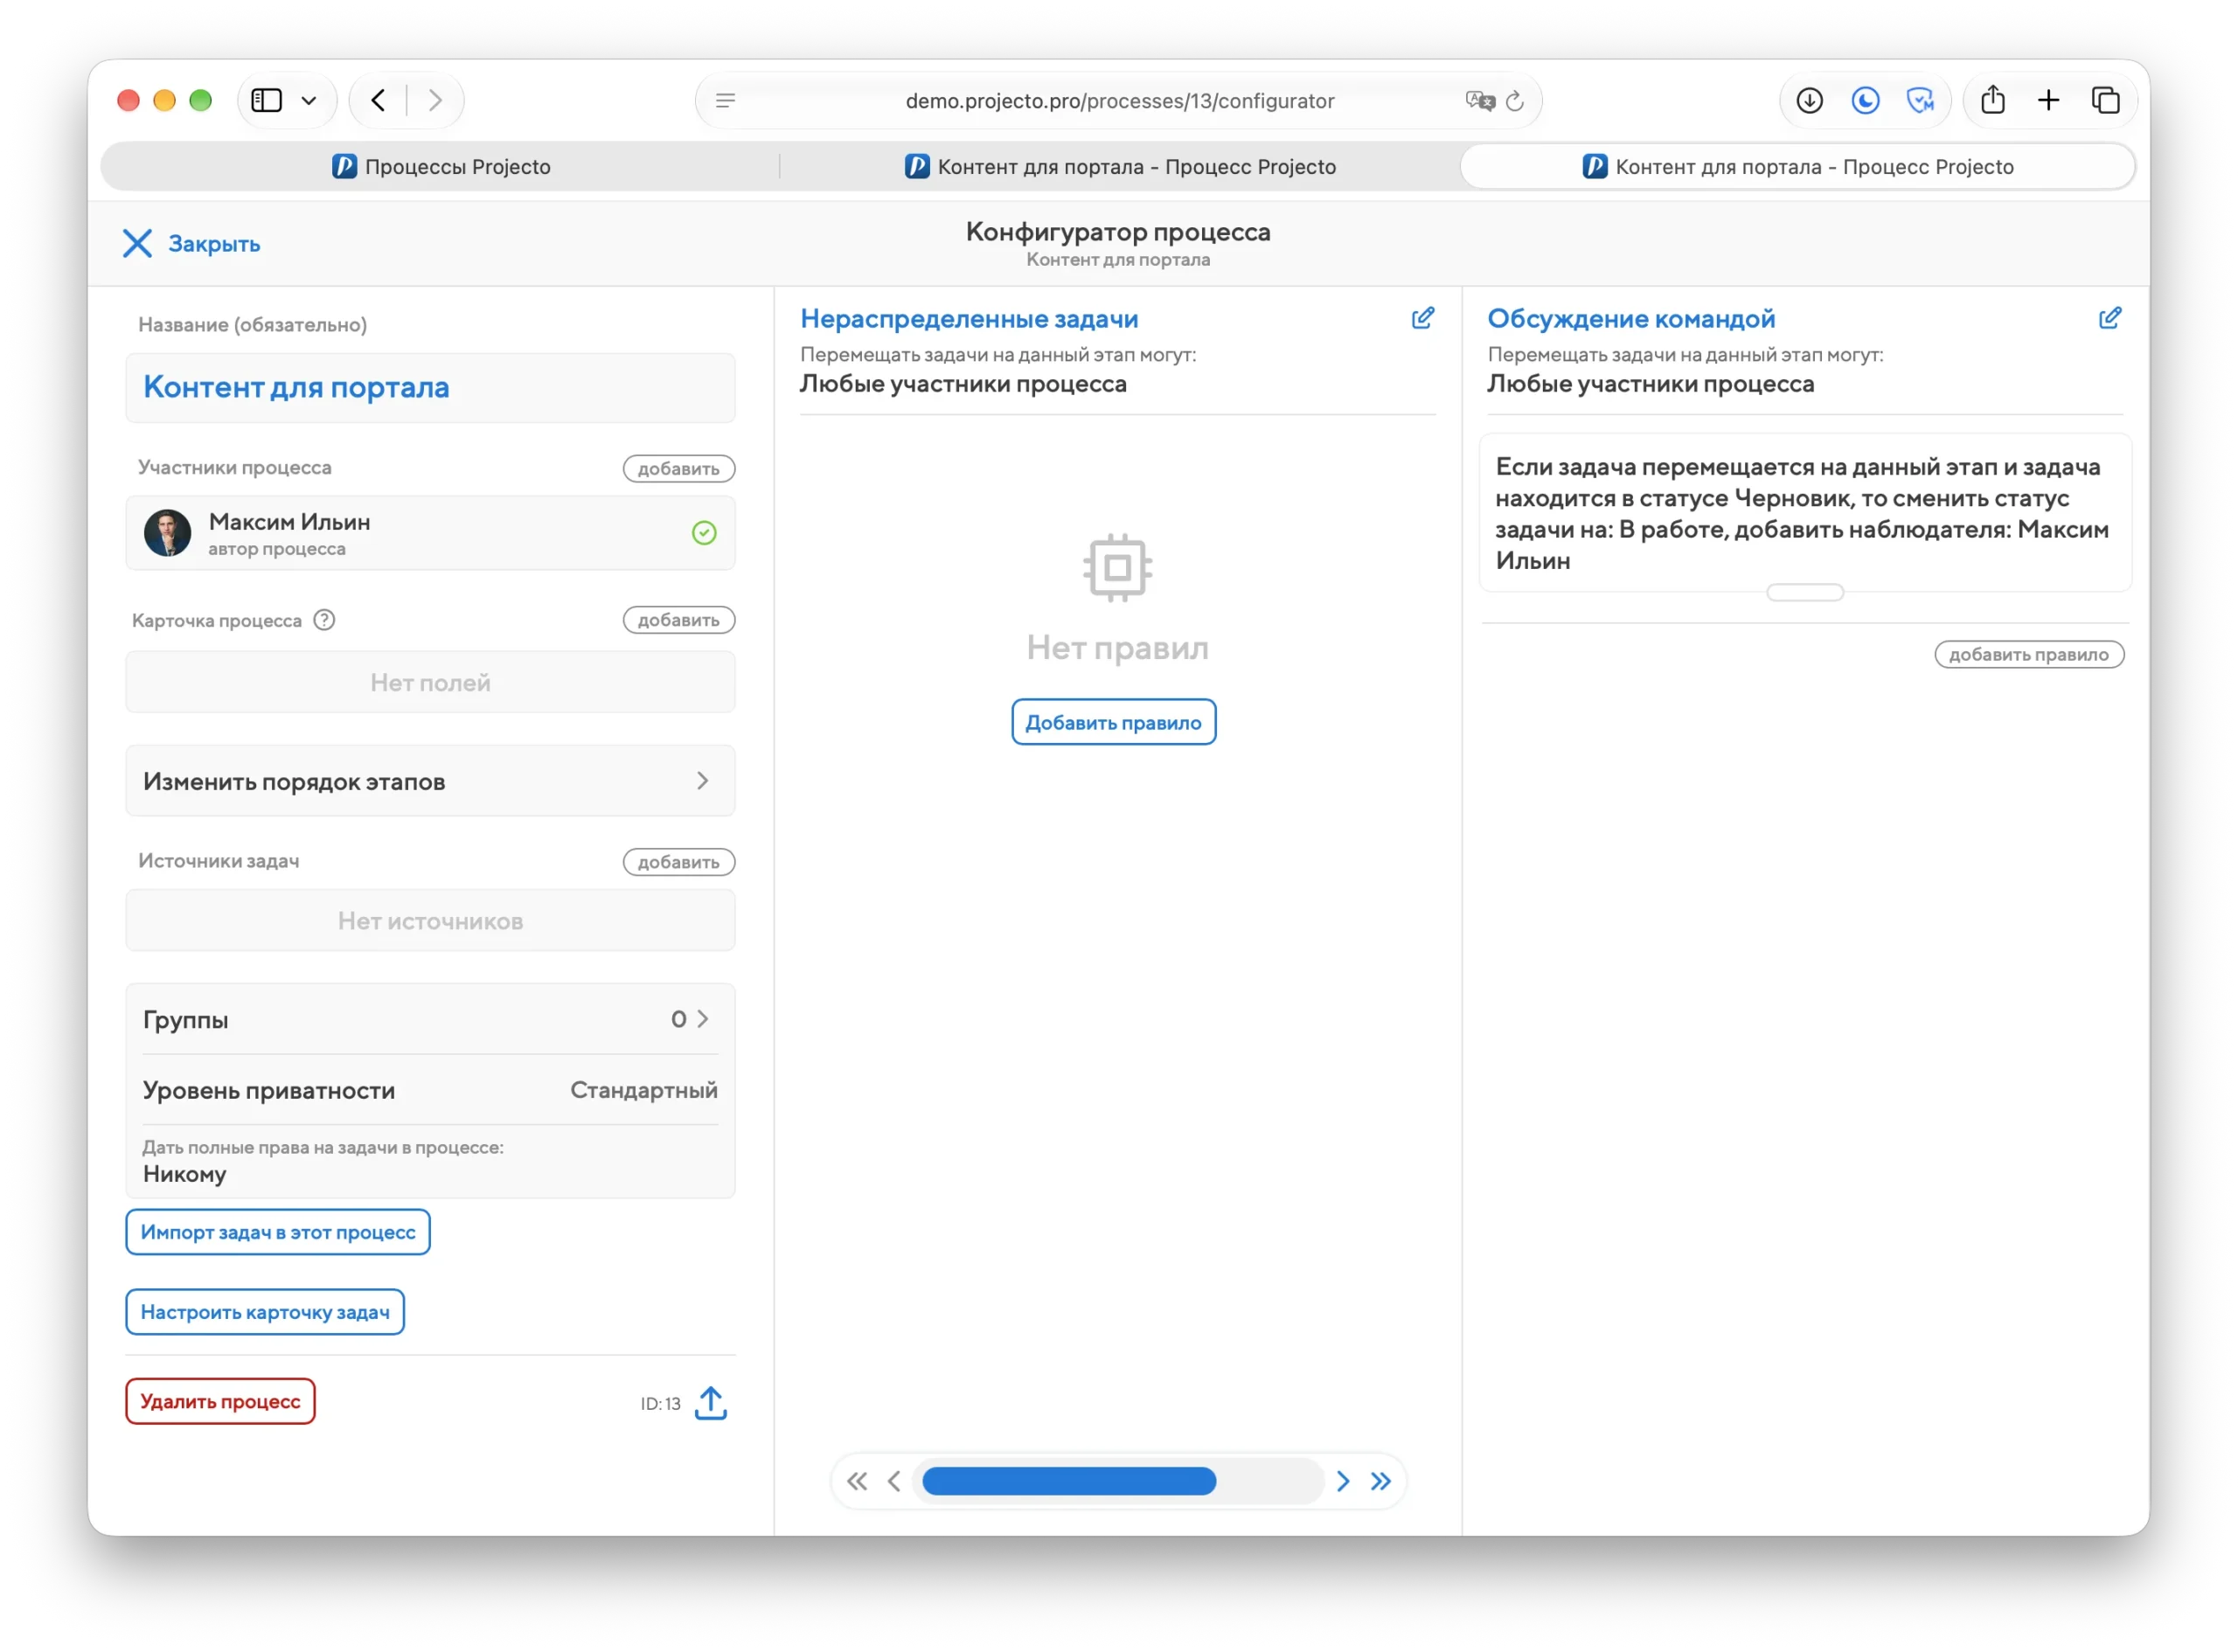This screenshot has height=1652, width=2238.
Task: Switch to the middle Контент для портала tab
Action: [x=1120, y=166]
